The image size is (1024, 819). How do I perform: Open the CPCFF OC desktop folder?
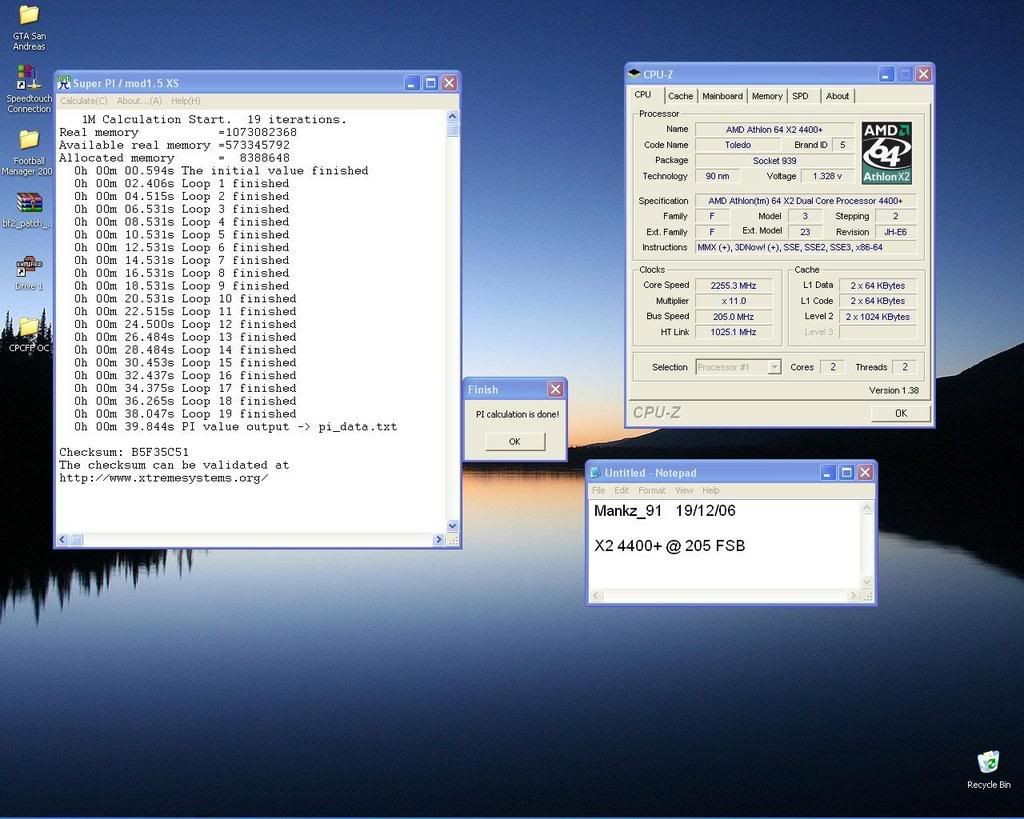point(29,328)
